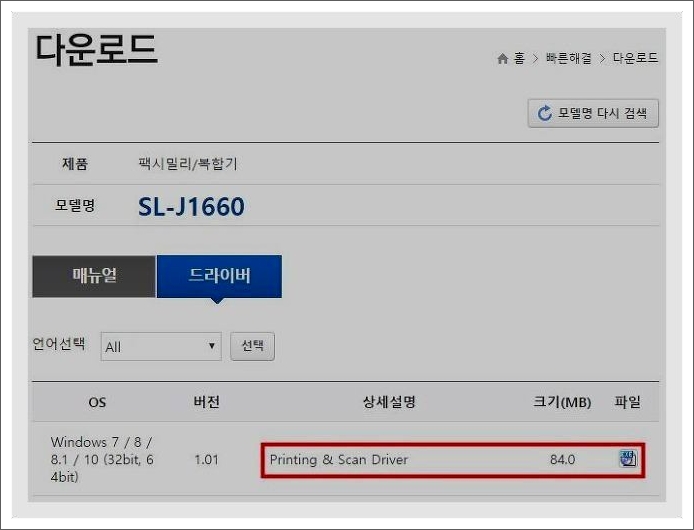Click the 제품 label

[x=75, y=164]
